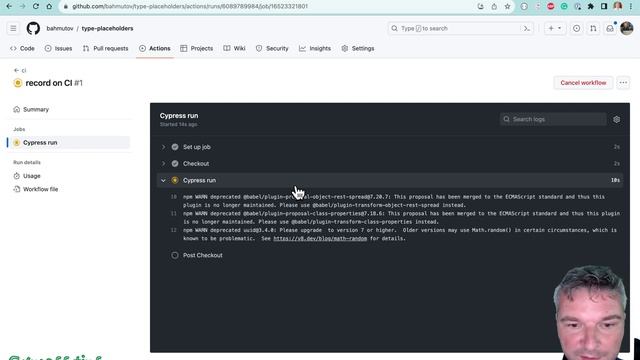Click the 'record on CI' run title
The width and height of the screenshot is (640, 360).
49,83
